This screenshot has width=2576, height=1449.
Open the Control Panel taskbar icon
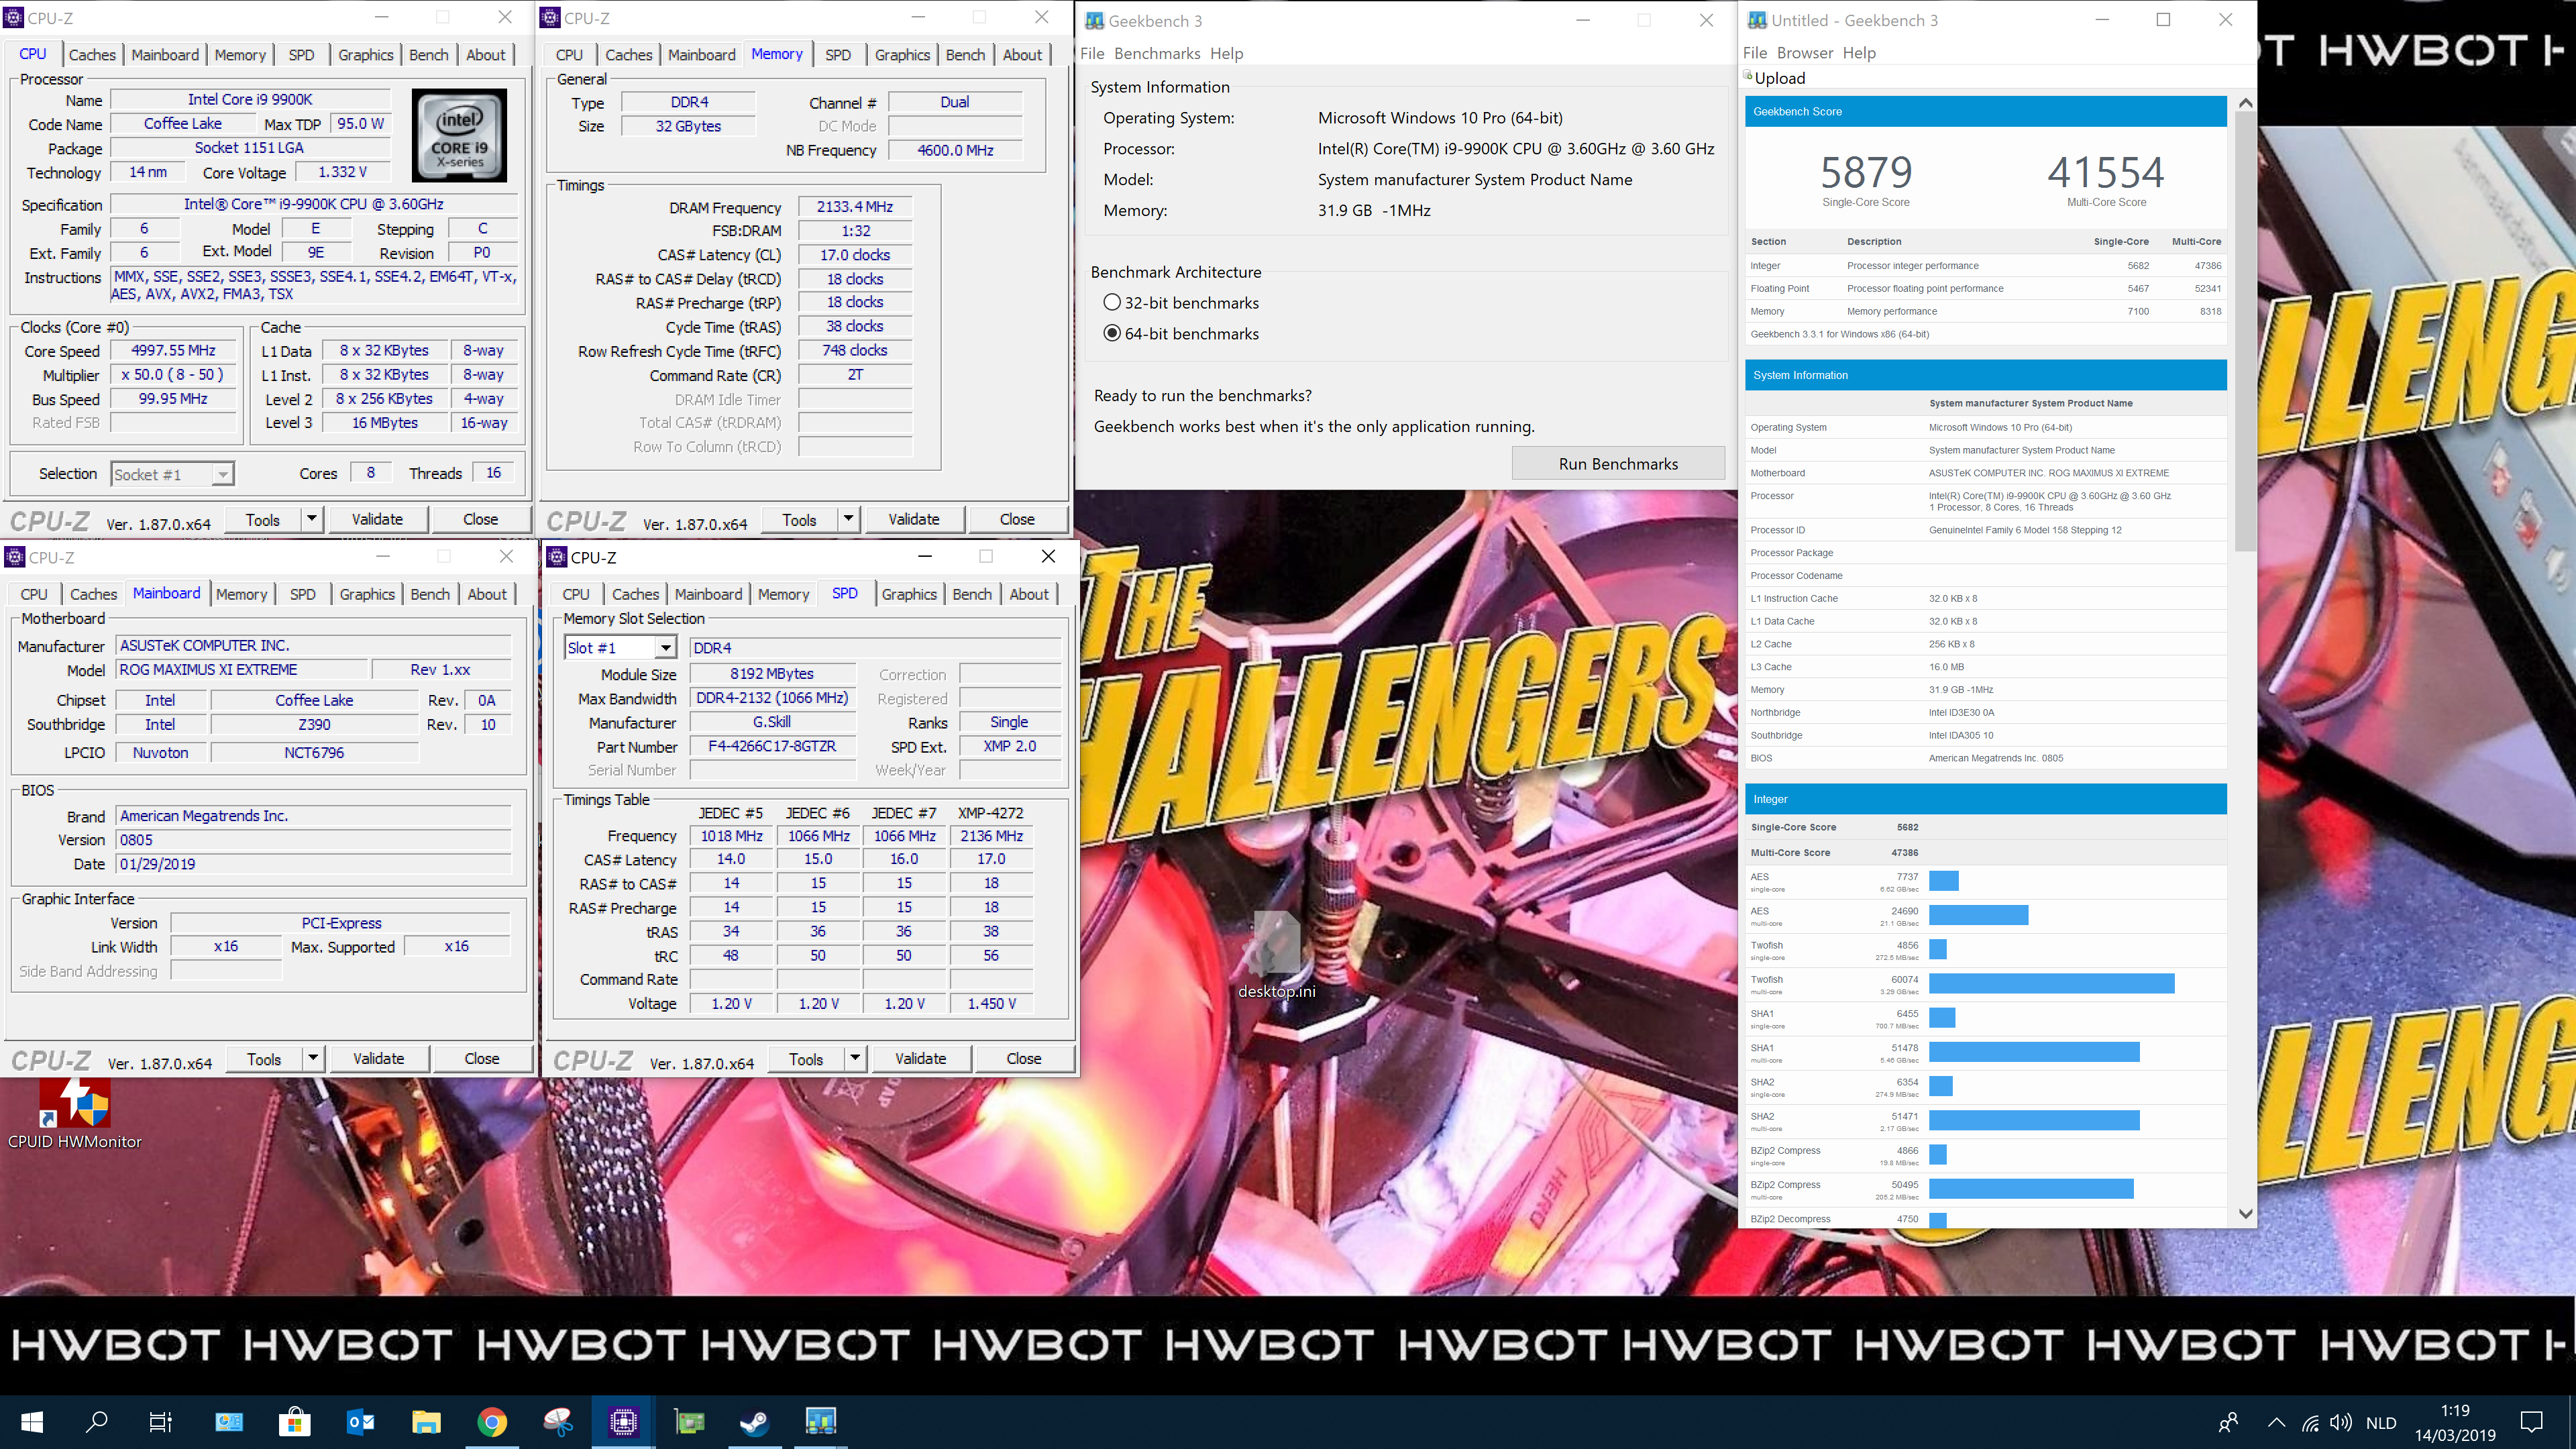point(229,1421)
